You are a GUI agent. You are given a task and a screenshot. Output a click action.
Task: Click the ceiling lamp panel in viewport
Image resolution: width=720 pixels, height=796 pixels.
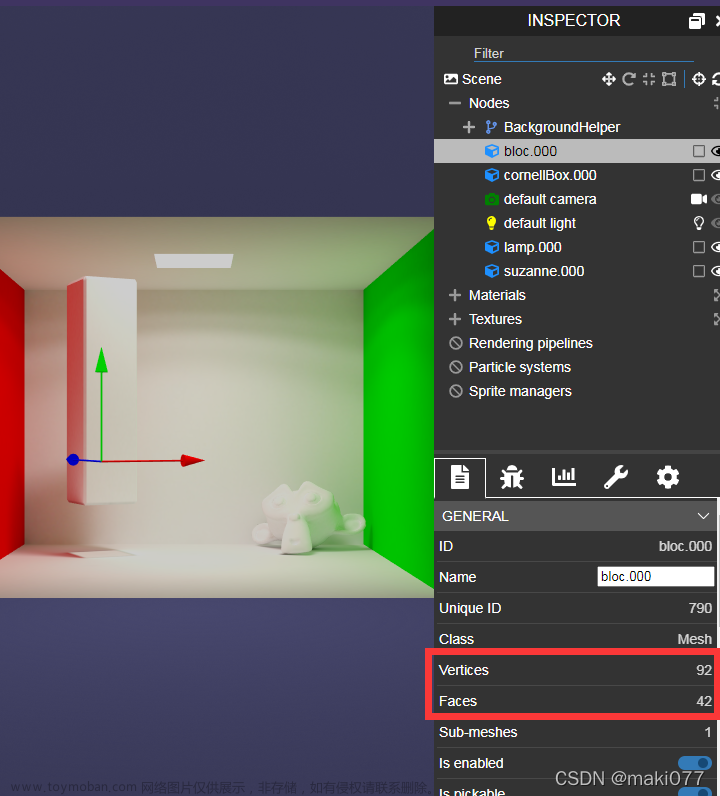tap(193, 261)
